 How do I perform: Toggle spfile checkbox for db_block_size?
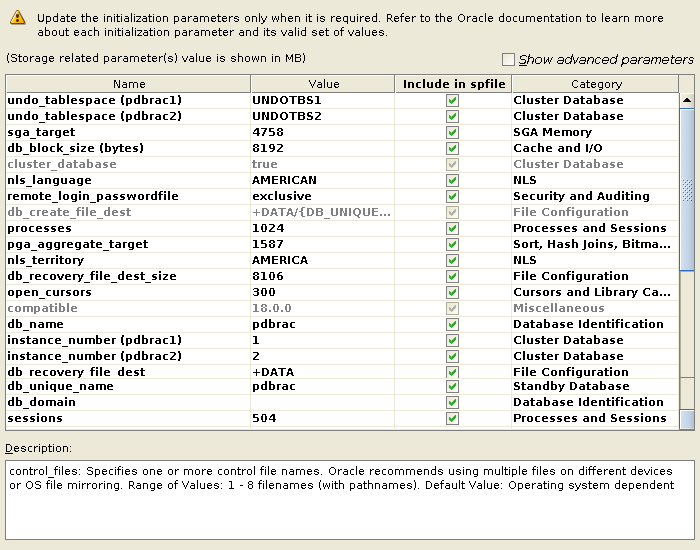[x=452, y=148]
